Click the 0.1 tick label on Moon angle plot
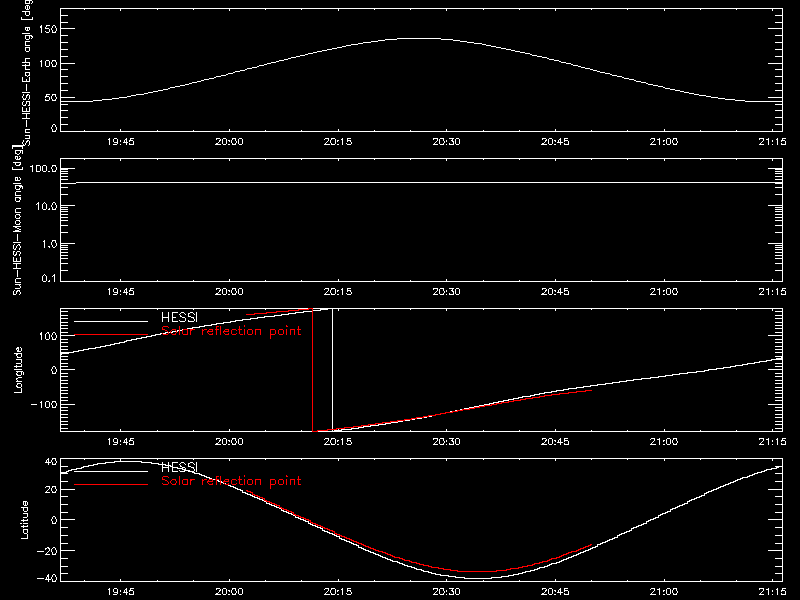 click(49, 278)
